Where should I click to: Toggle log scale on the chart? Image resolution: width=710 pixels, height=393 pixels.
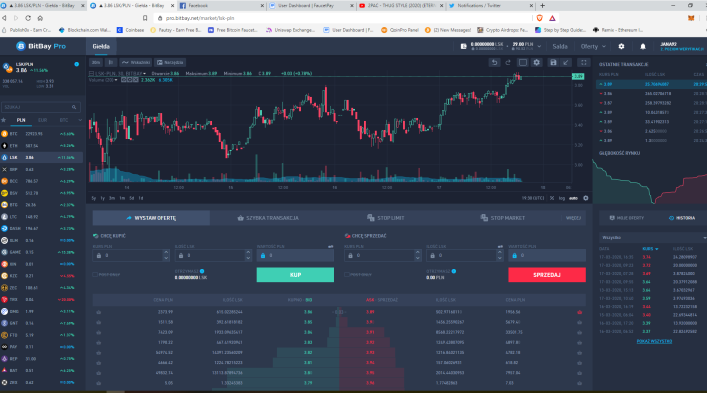pos(562,198)
